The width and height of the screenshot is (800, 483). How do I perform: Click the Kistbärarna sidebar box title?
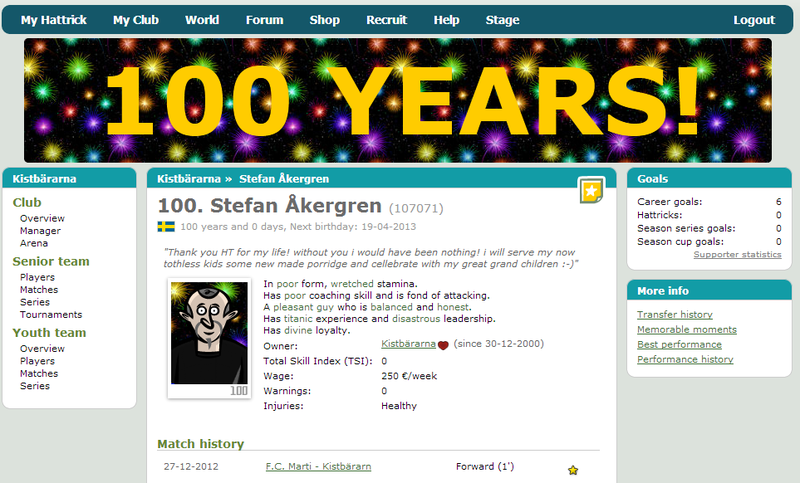coord(44,179)
